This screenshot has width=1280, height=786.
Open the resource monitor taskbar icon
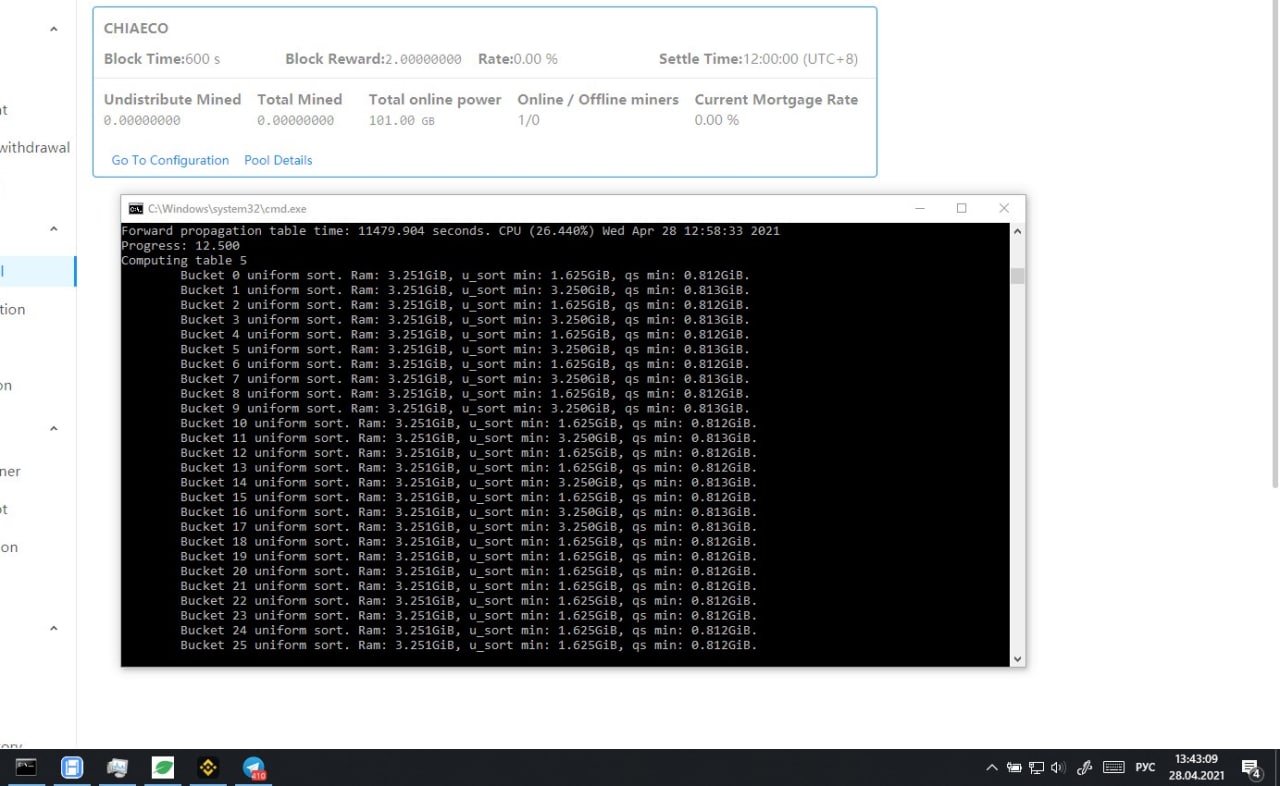[117, 768]
